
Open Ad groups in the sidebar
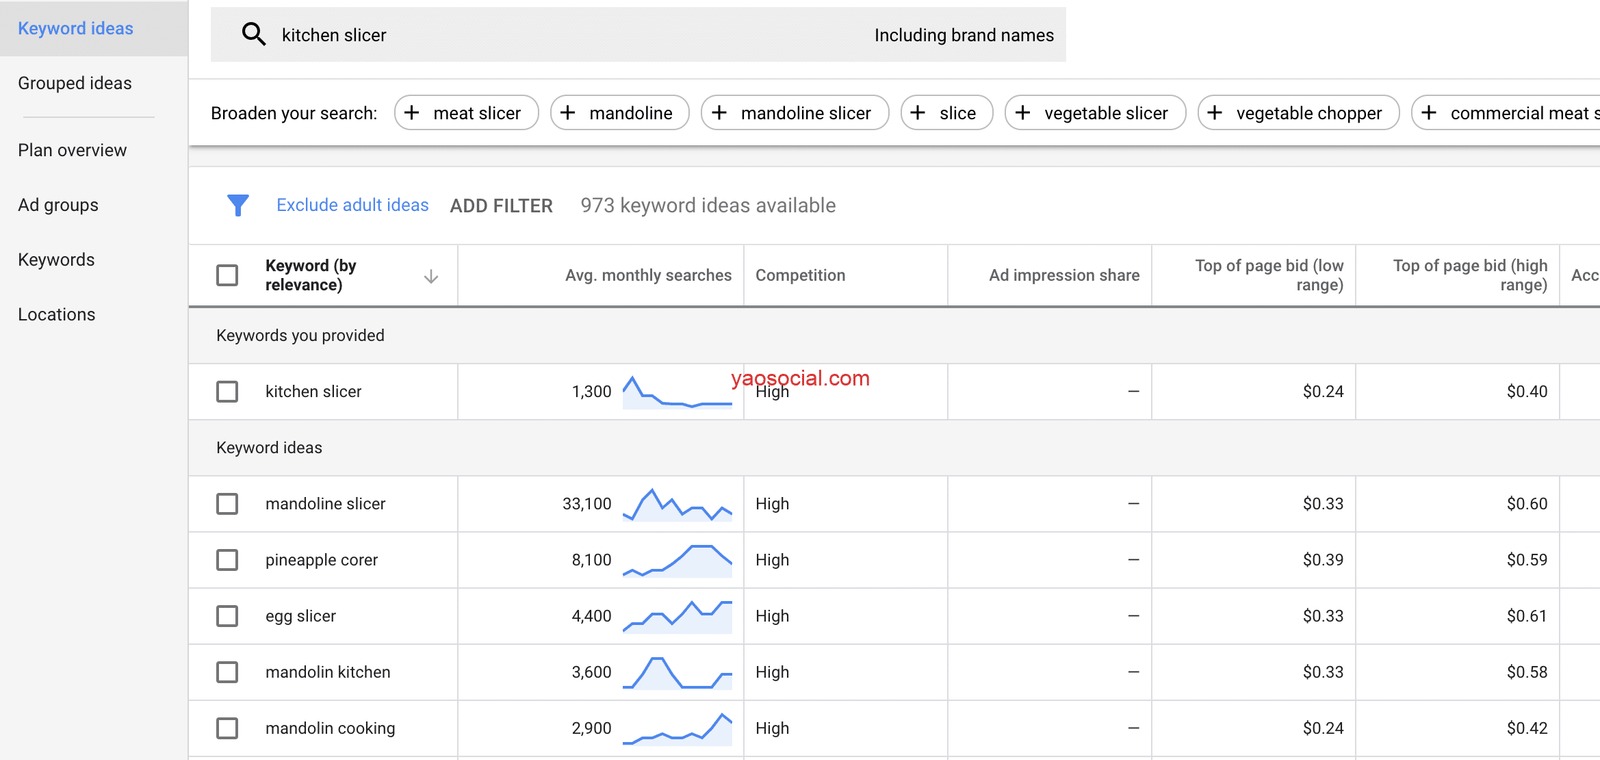point(58,205)
